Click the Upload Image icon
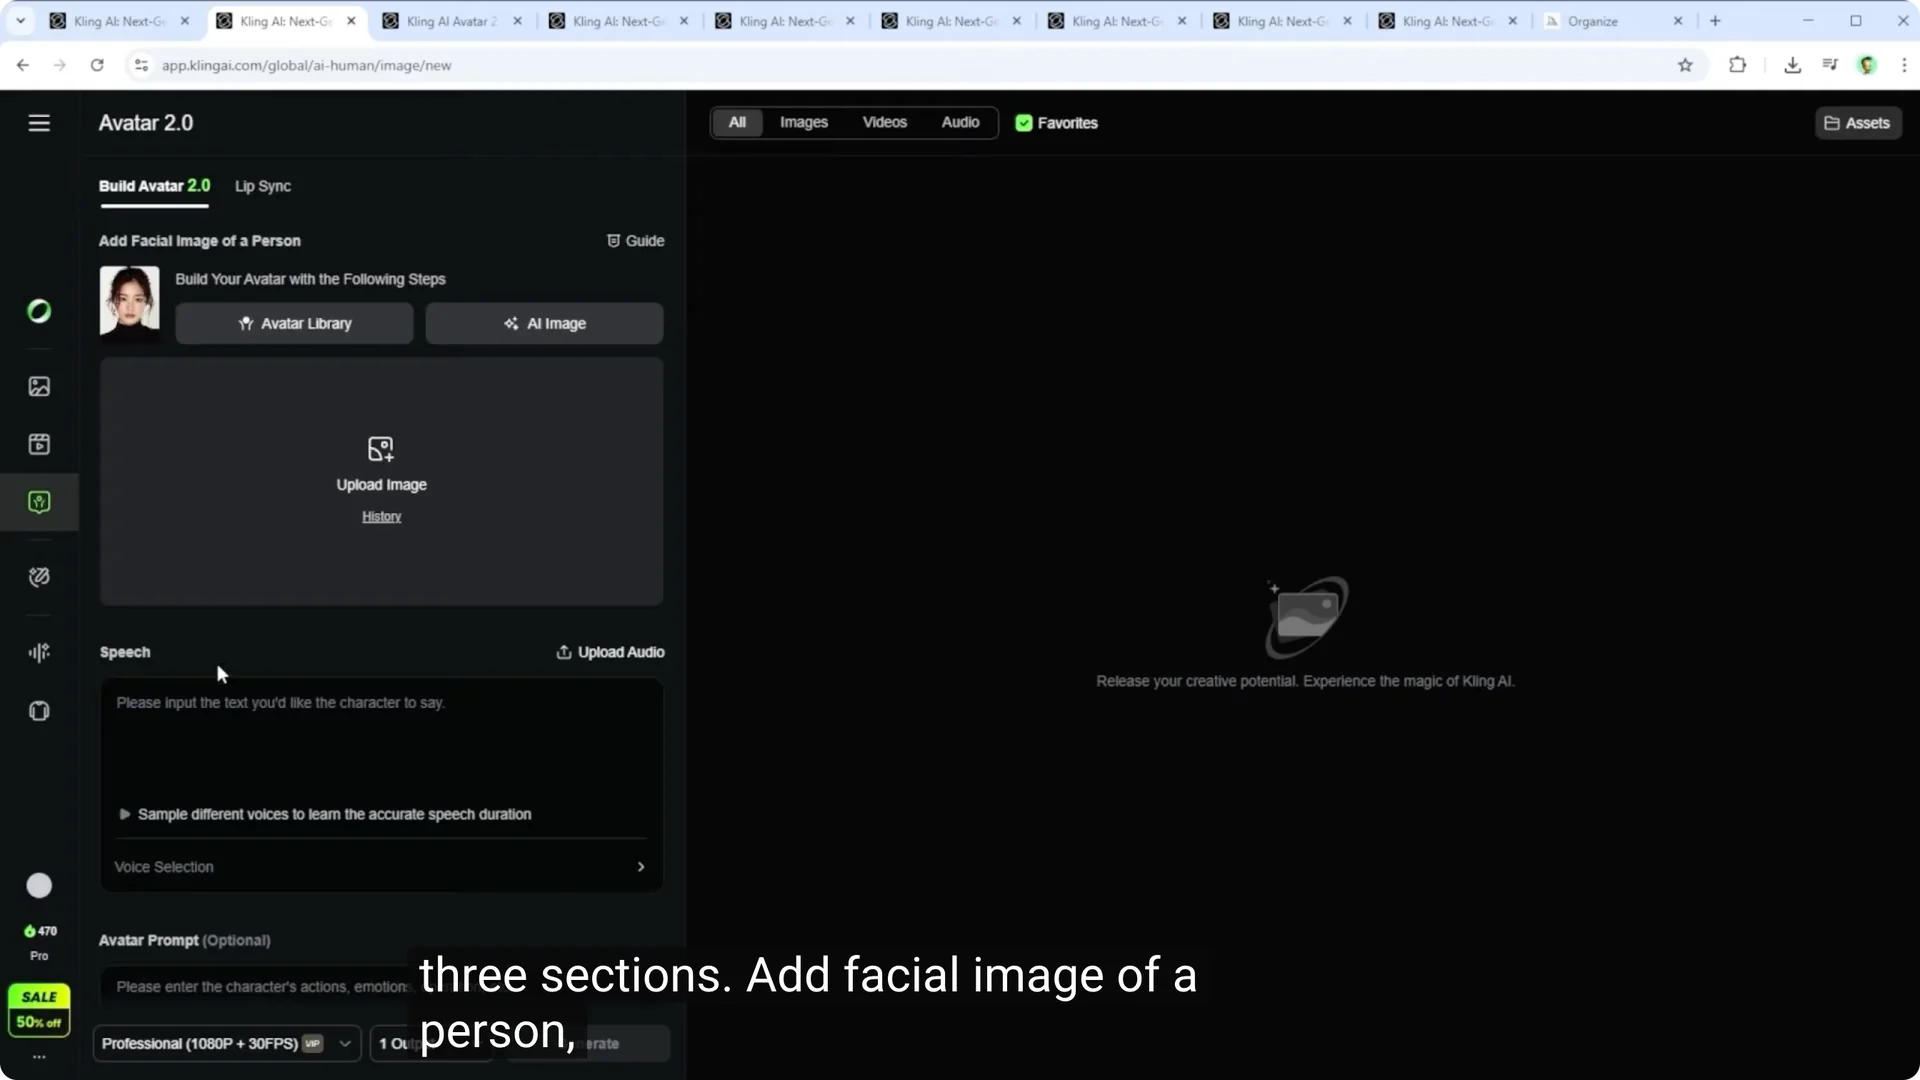 381,449
